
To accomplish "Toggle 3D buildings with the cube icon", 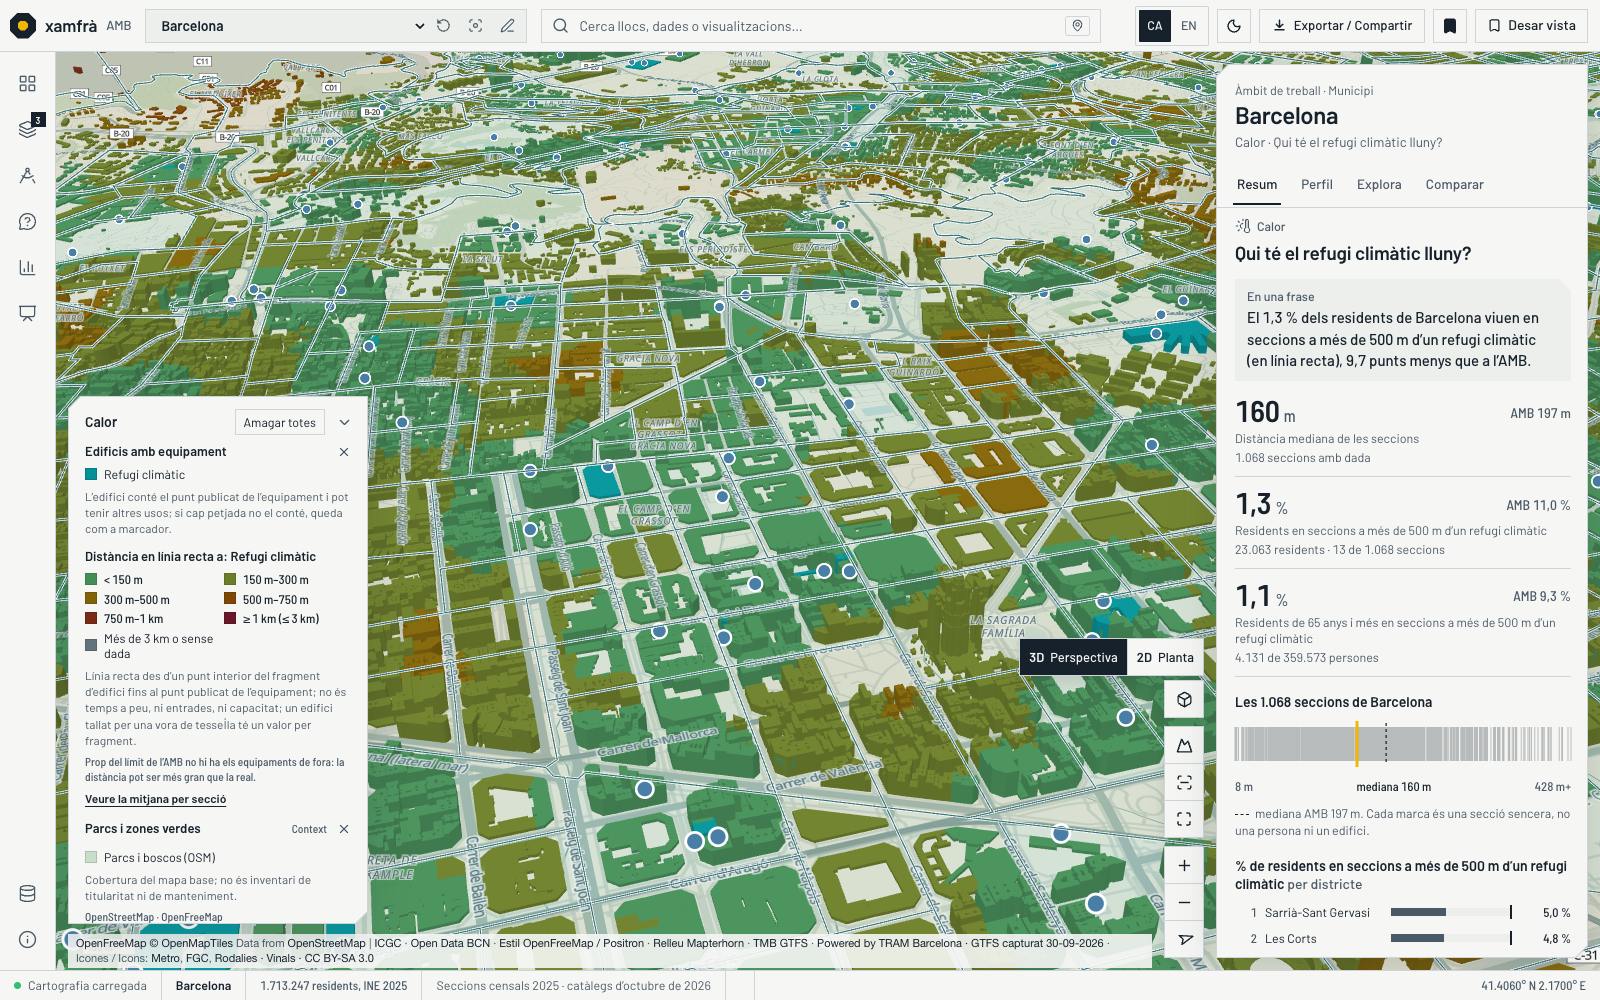I will [x=1184, y=700].
